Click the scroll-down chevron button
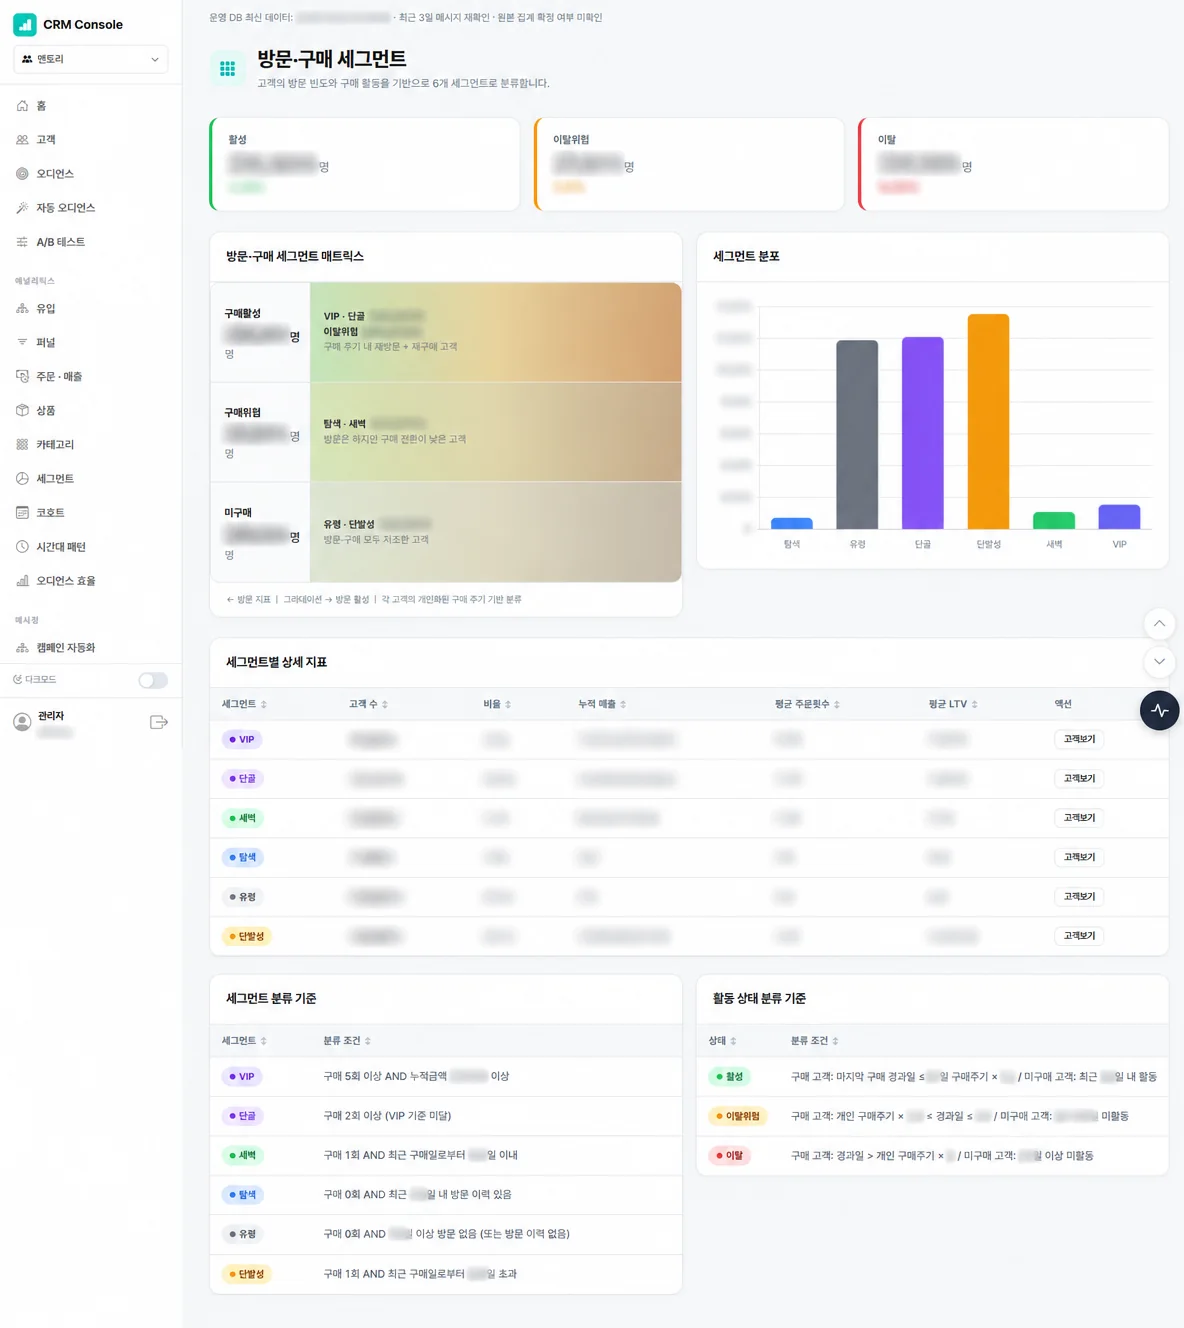The width and height of the screenshot is (1184, 1328). (1160, 662)
